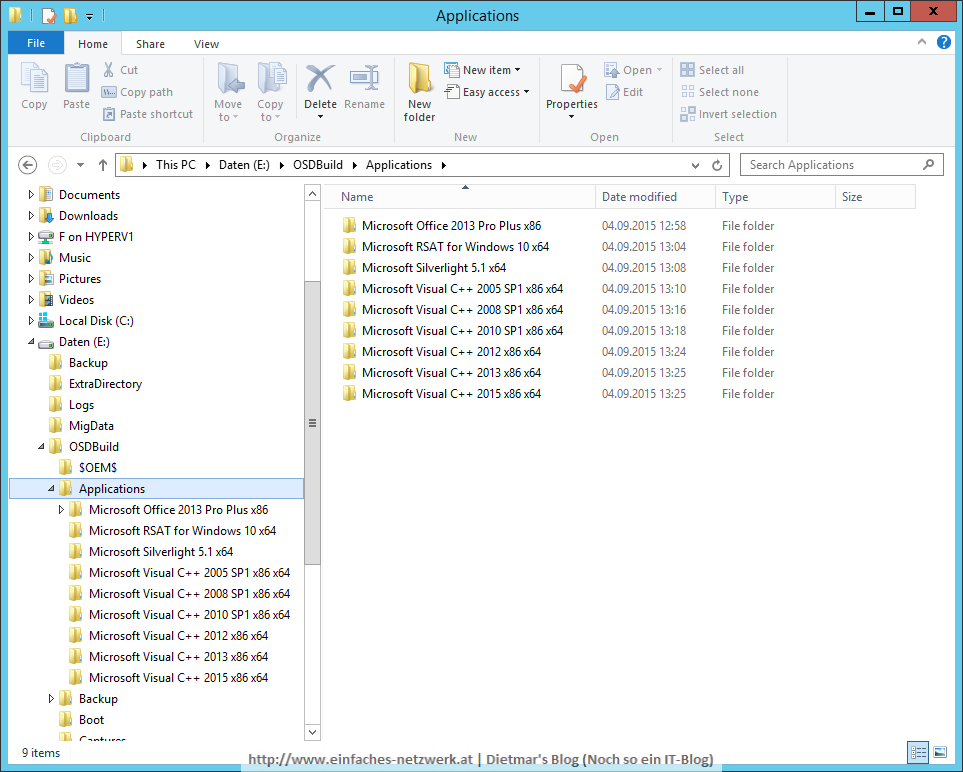This screenshot has width=963, height=772.
Task: Collapse the Daten (E:) tree node
Action: click(31, 341)
